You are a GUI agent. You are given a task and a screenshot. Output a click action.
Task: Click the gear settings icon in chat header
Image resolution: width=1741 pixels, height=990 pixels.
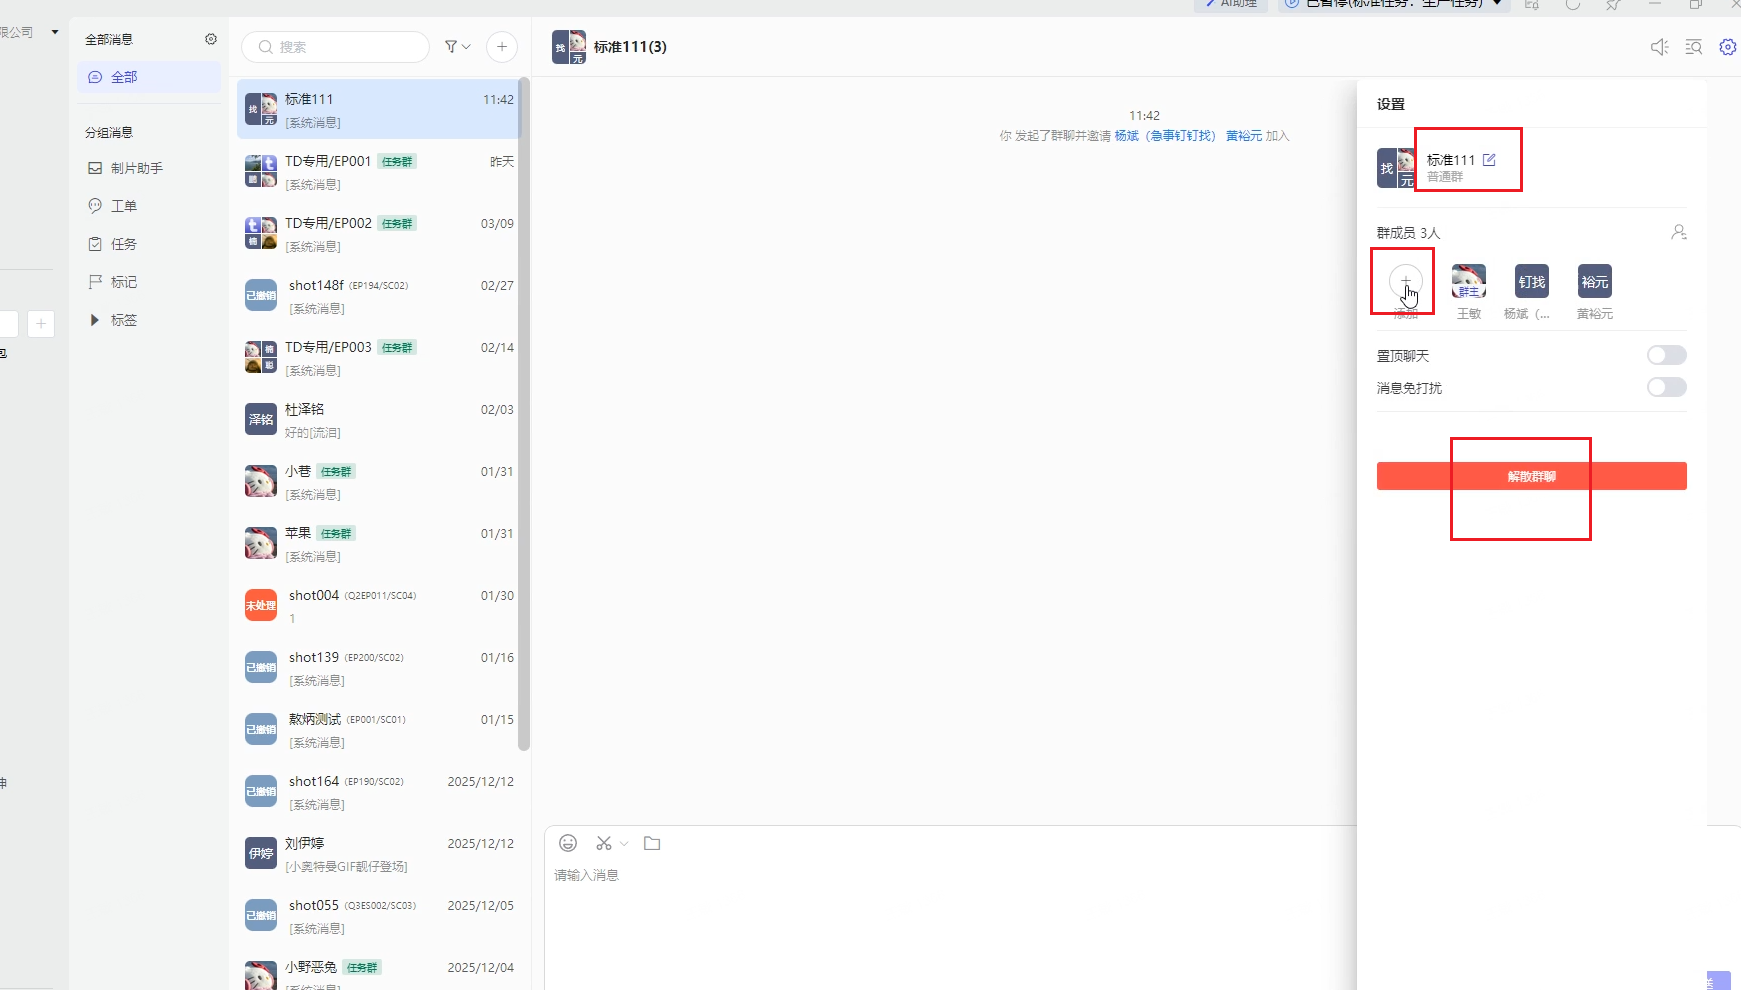click(1727, 47)
